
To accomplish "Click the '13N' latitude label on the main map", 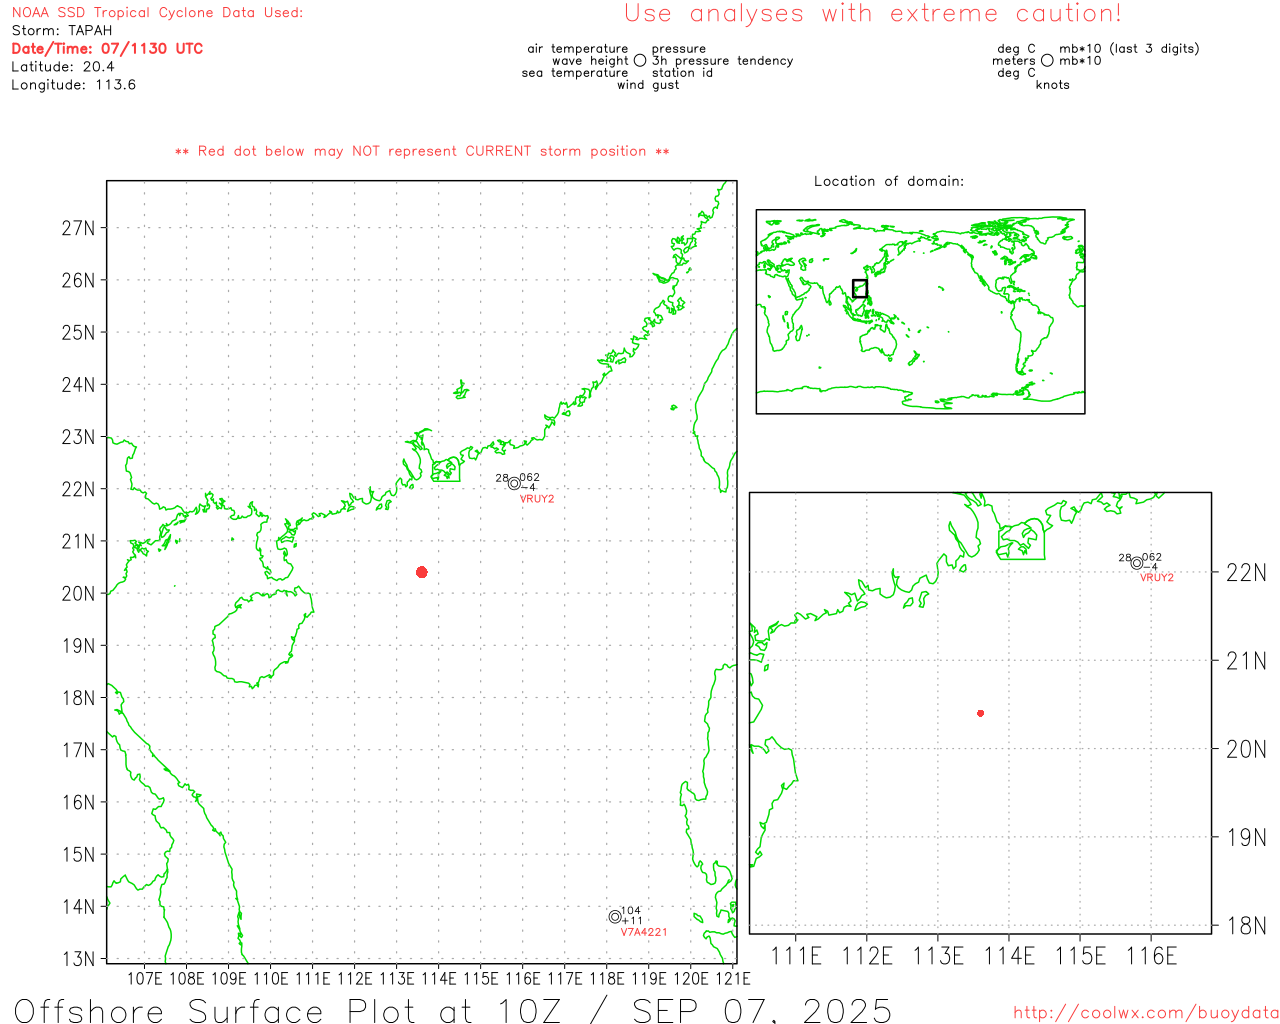I will (x=79, y=959).
